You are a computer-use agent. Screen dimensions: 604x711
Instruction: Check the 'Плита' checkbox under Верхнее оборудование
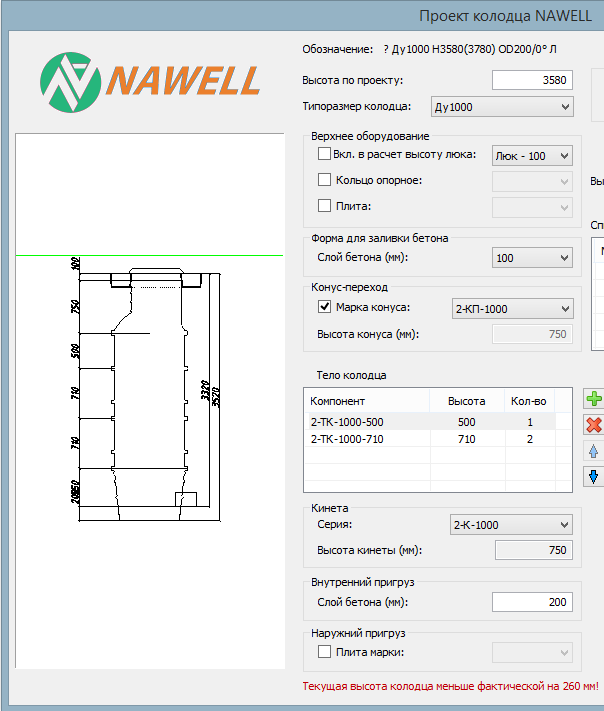[324, 205]
